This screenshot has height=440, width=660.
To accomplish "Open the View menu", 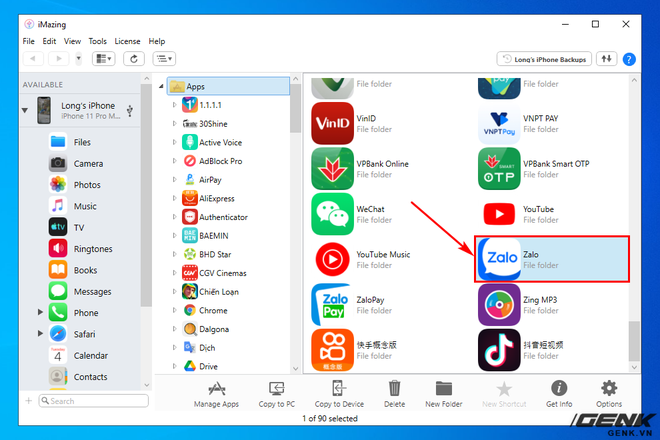I will (x=72, y=41).
